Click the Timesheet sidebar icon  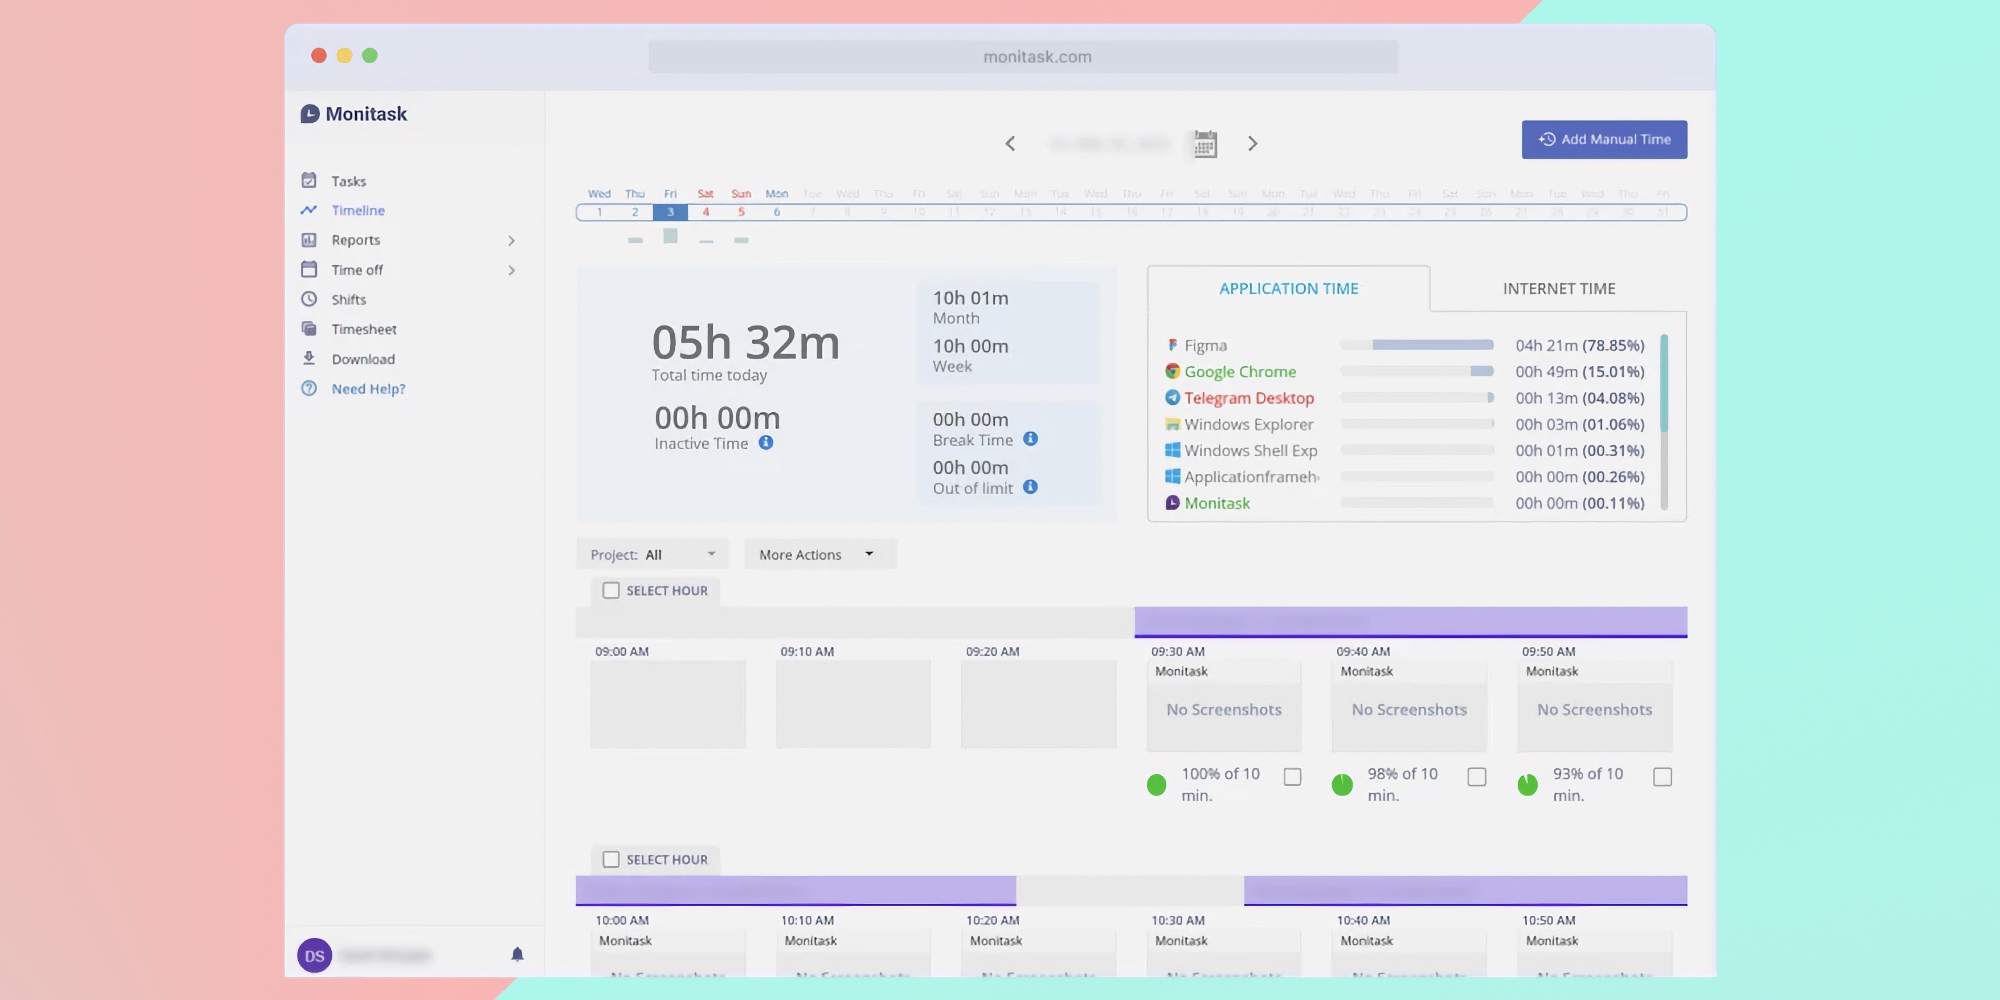click(309, 329)
